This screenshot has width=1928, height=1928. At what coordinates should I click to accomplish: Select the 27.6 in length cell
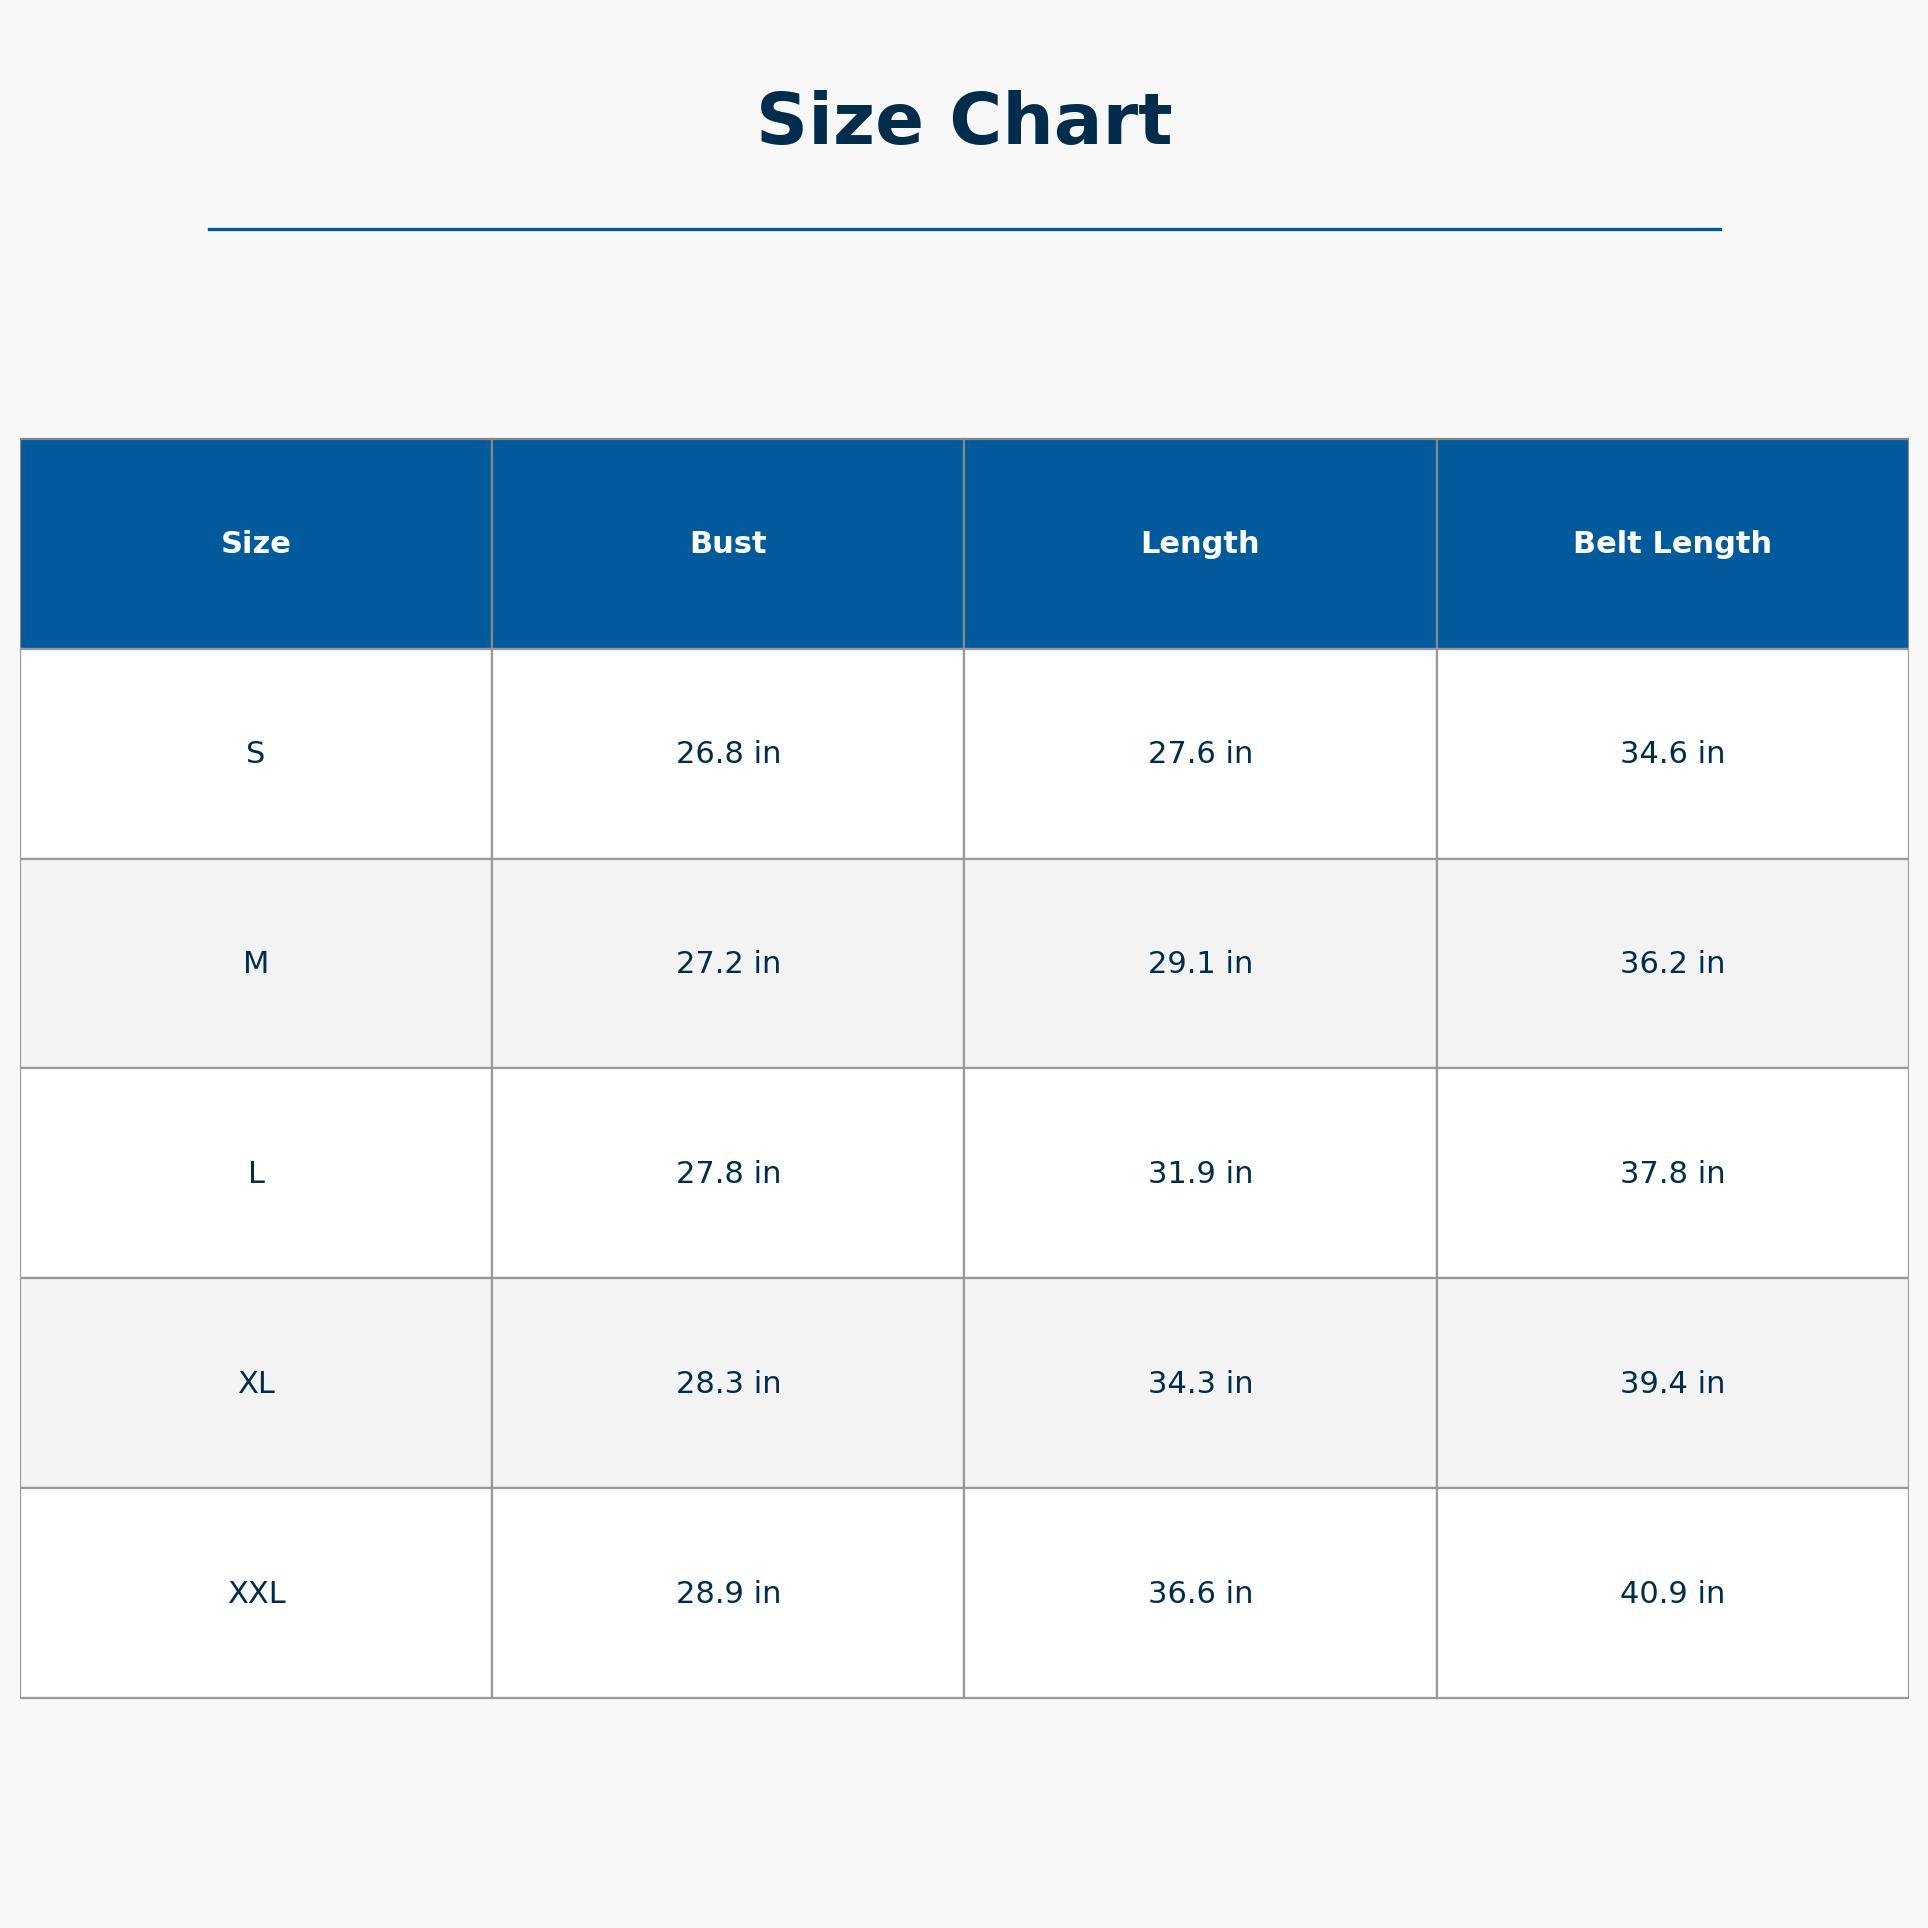click(1200, 753)
